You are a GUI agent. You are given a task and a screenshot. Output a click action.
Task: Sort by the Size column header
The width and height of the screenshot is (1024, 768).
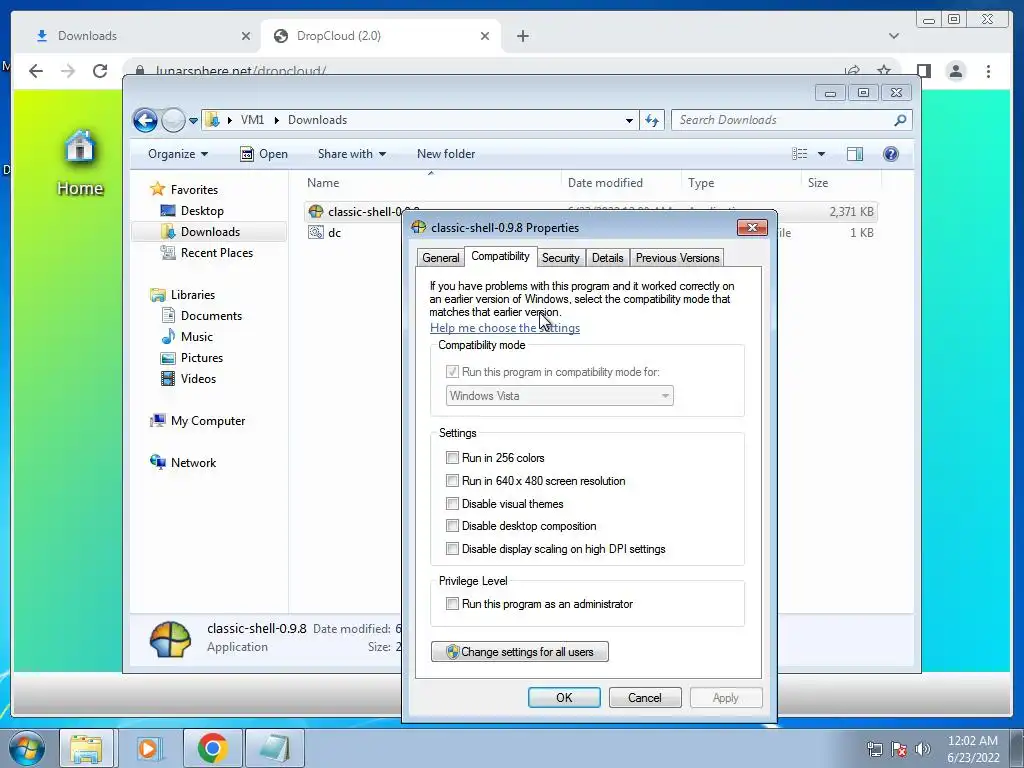tap(841, 183)
